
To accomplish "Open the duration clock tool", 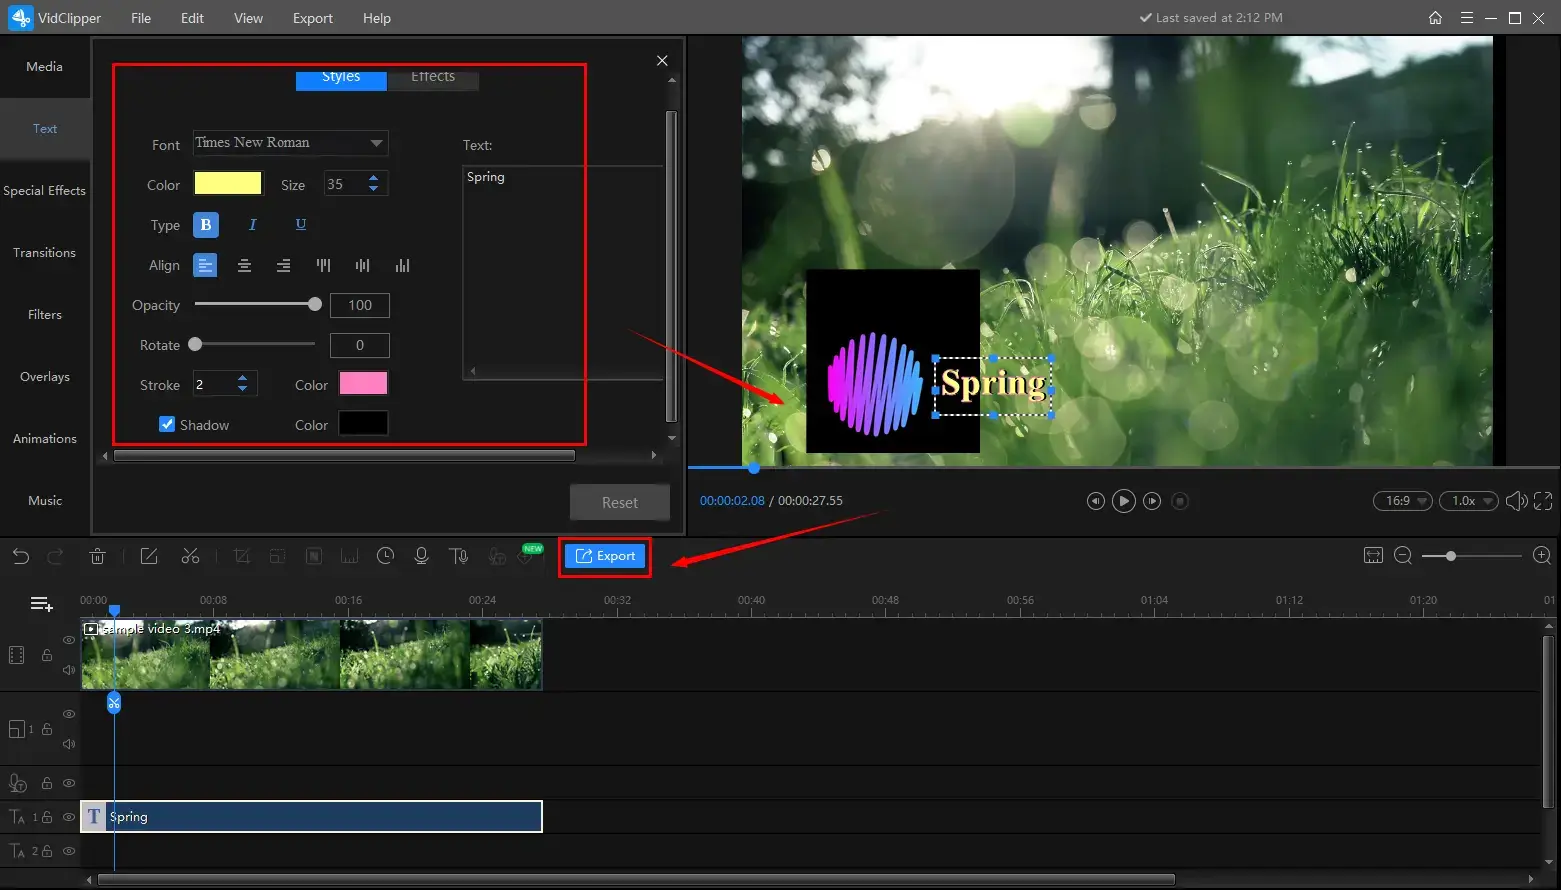I will click(x=385, y=556).
